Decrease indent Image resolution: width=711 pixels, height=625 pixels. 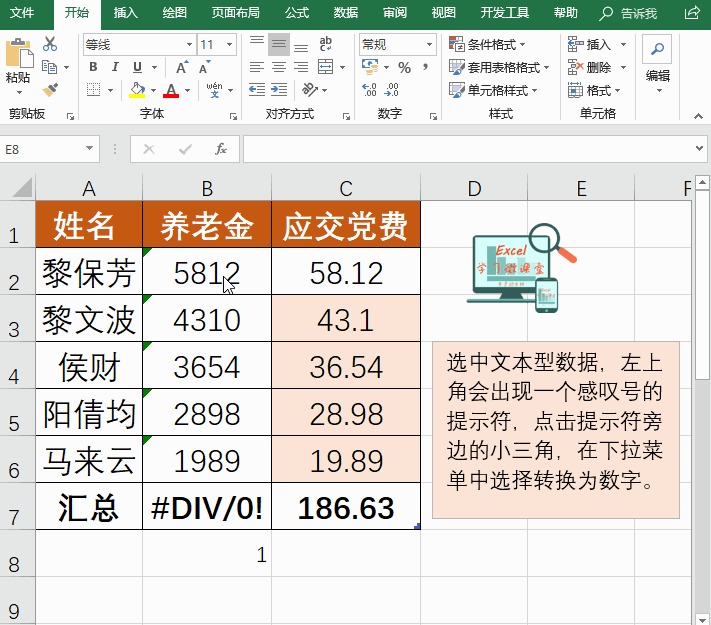[x=257, y=90]
